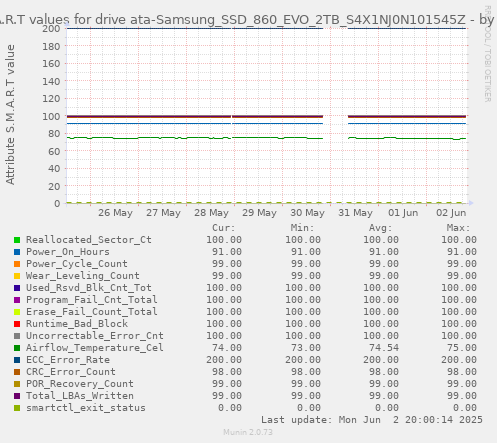Viewport: 497px width, 443px height.
Task: Click the Reallocated_Sector_Ct green legend swatch
Action: (x=17, y=240)
